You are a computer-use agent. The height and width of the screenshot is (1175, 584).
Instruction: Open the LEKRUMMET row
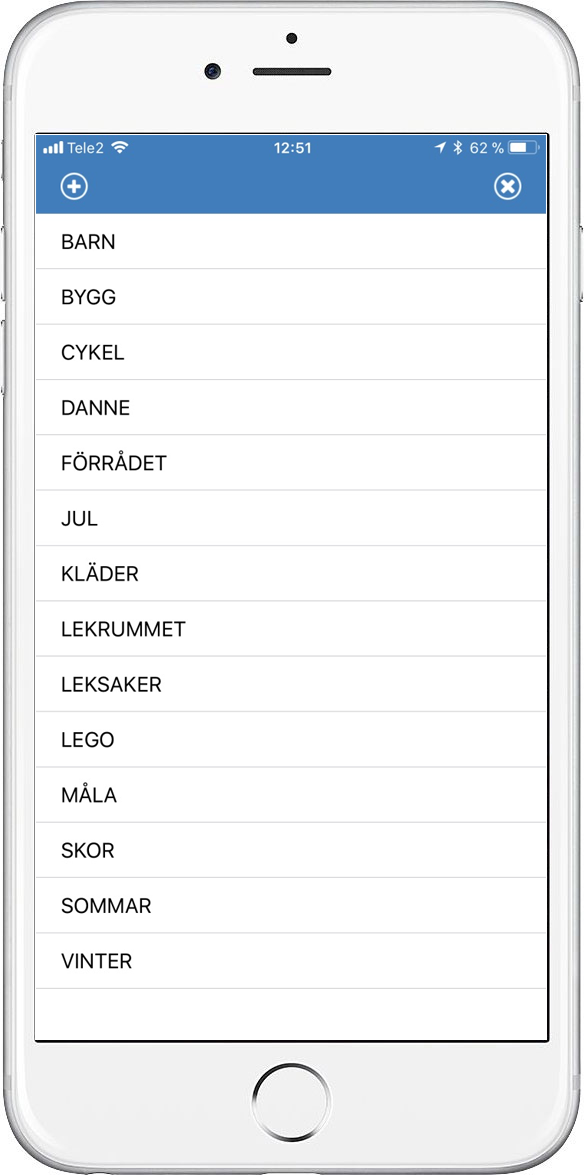pos(292,629)
